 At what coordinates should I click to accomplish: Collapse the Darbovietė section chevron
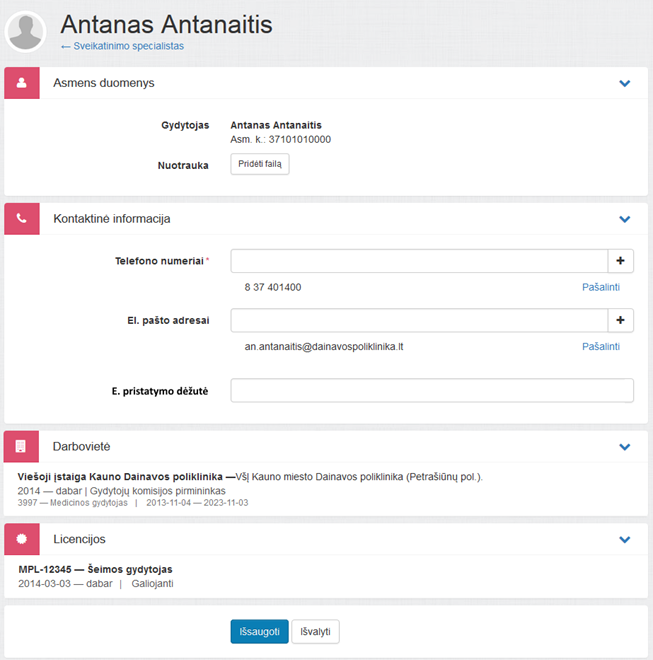point(625,447)
